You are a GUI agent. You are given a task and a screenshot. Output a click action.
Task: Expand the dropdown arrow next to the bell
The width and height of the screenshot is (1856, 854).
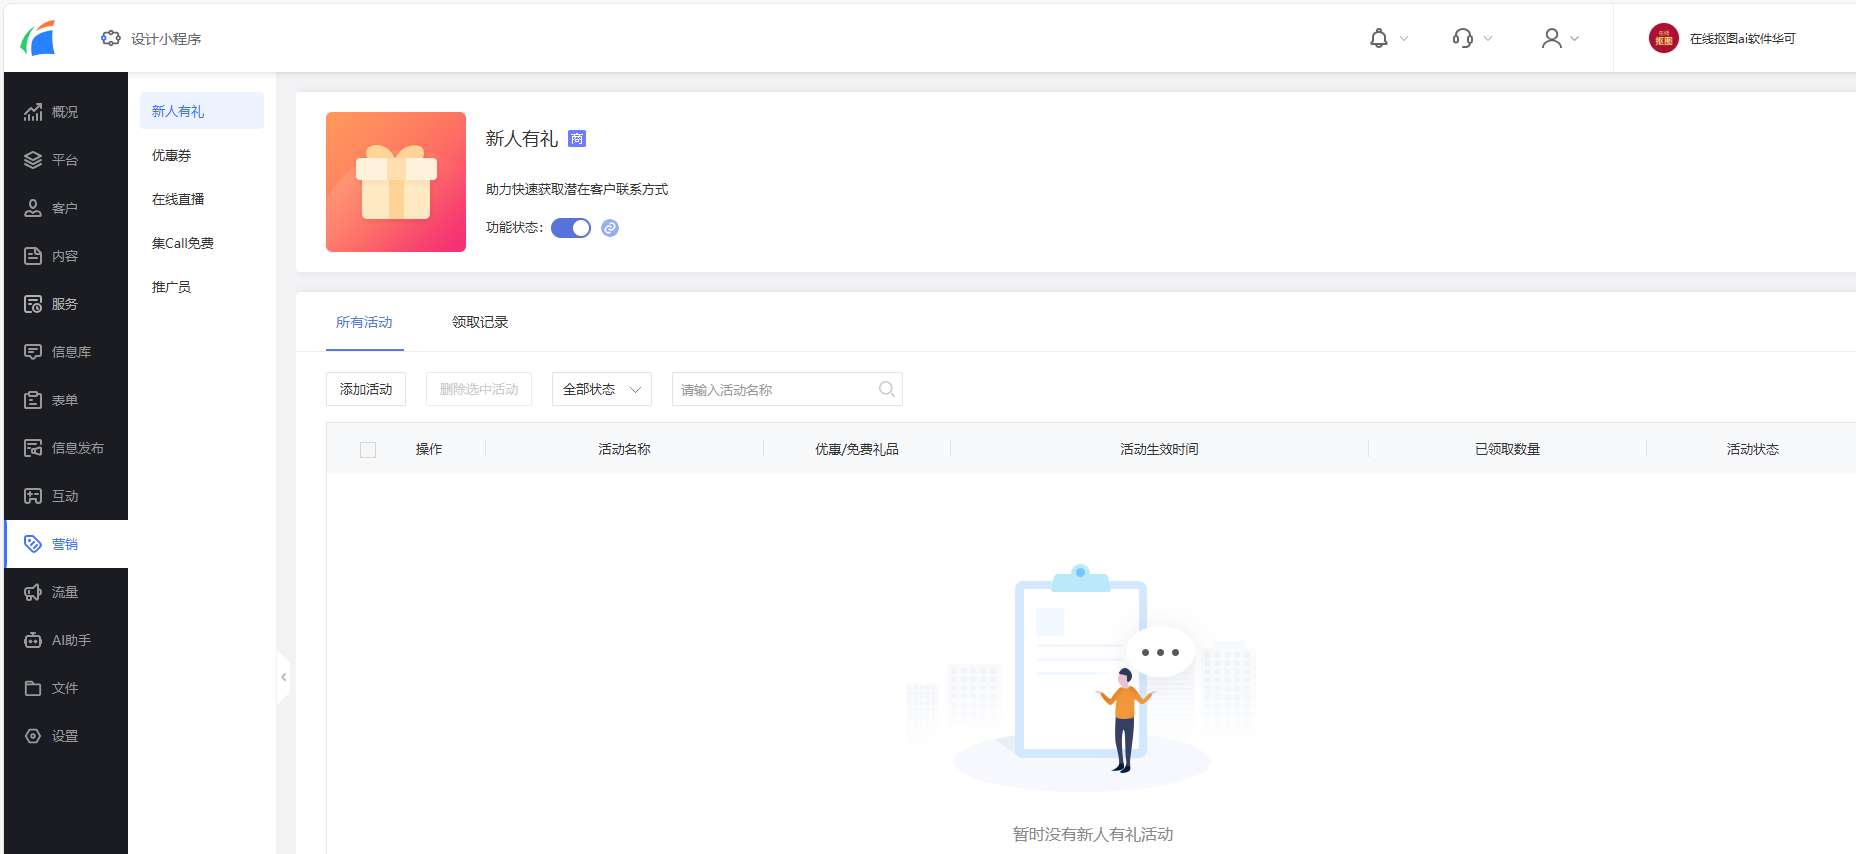point(1404,39)
